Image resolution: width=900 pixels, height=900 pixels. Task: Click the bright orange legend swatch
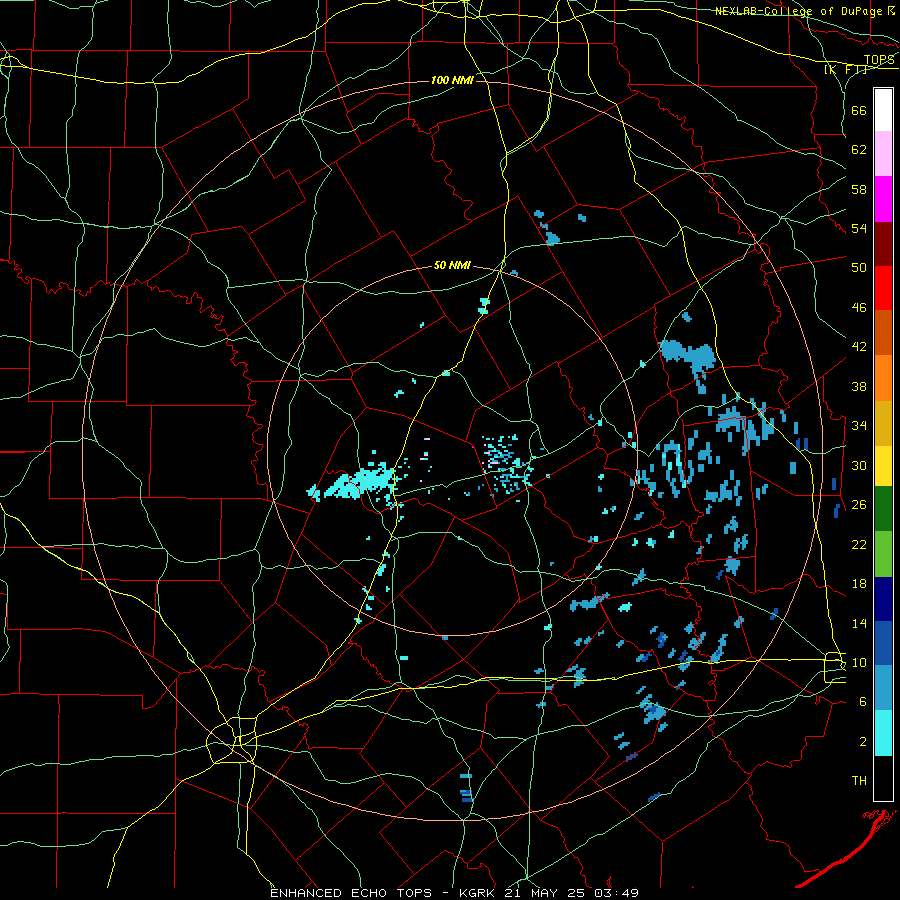pyautogui.click(x=883, y=378)
